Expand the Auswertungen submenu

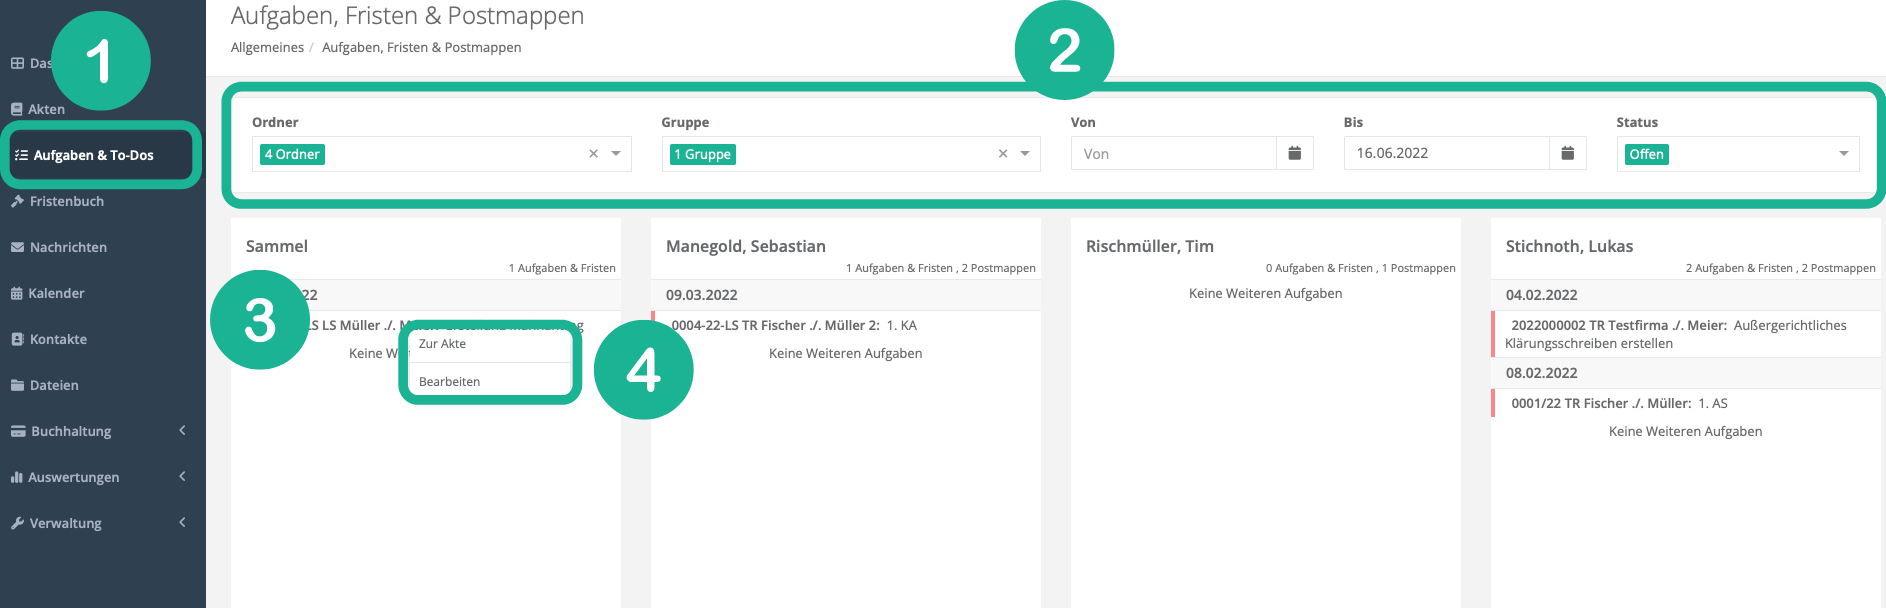pos(182,477)
